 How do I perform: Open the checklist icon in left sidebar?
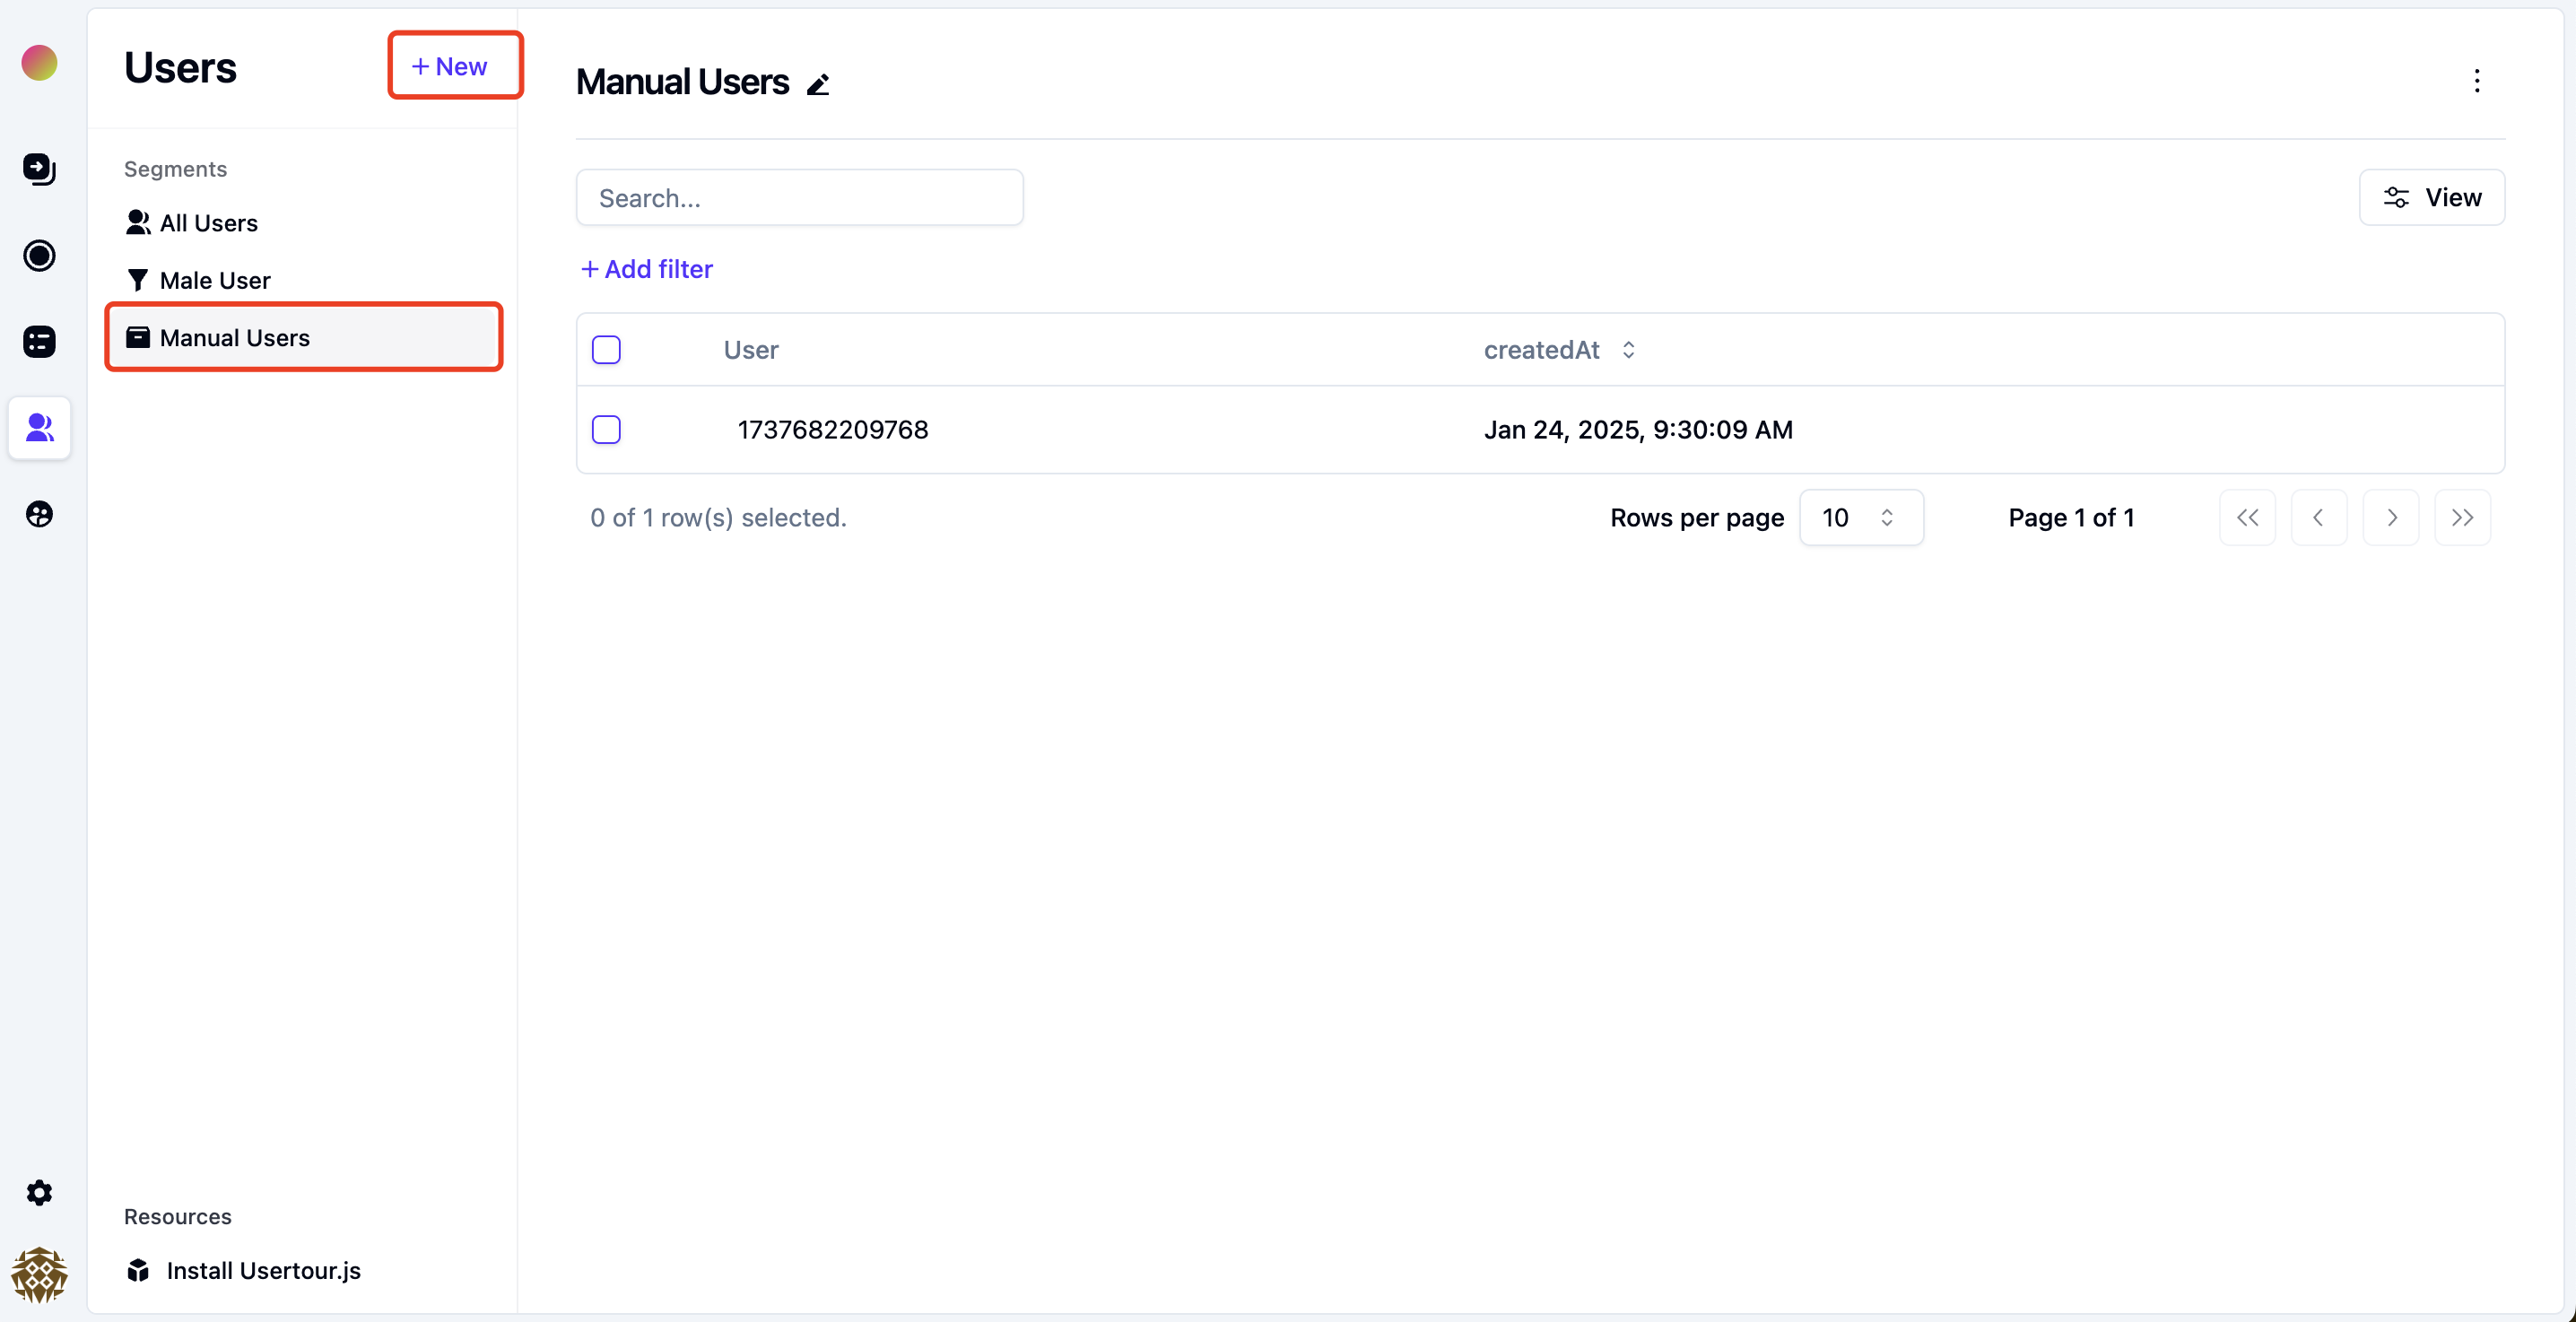39,342
